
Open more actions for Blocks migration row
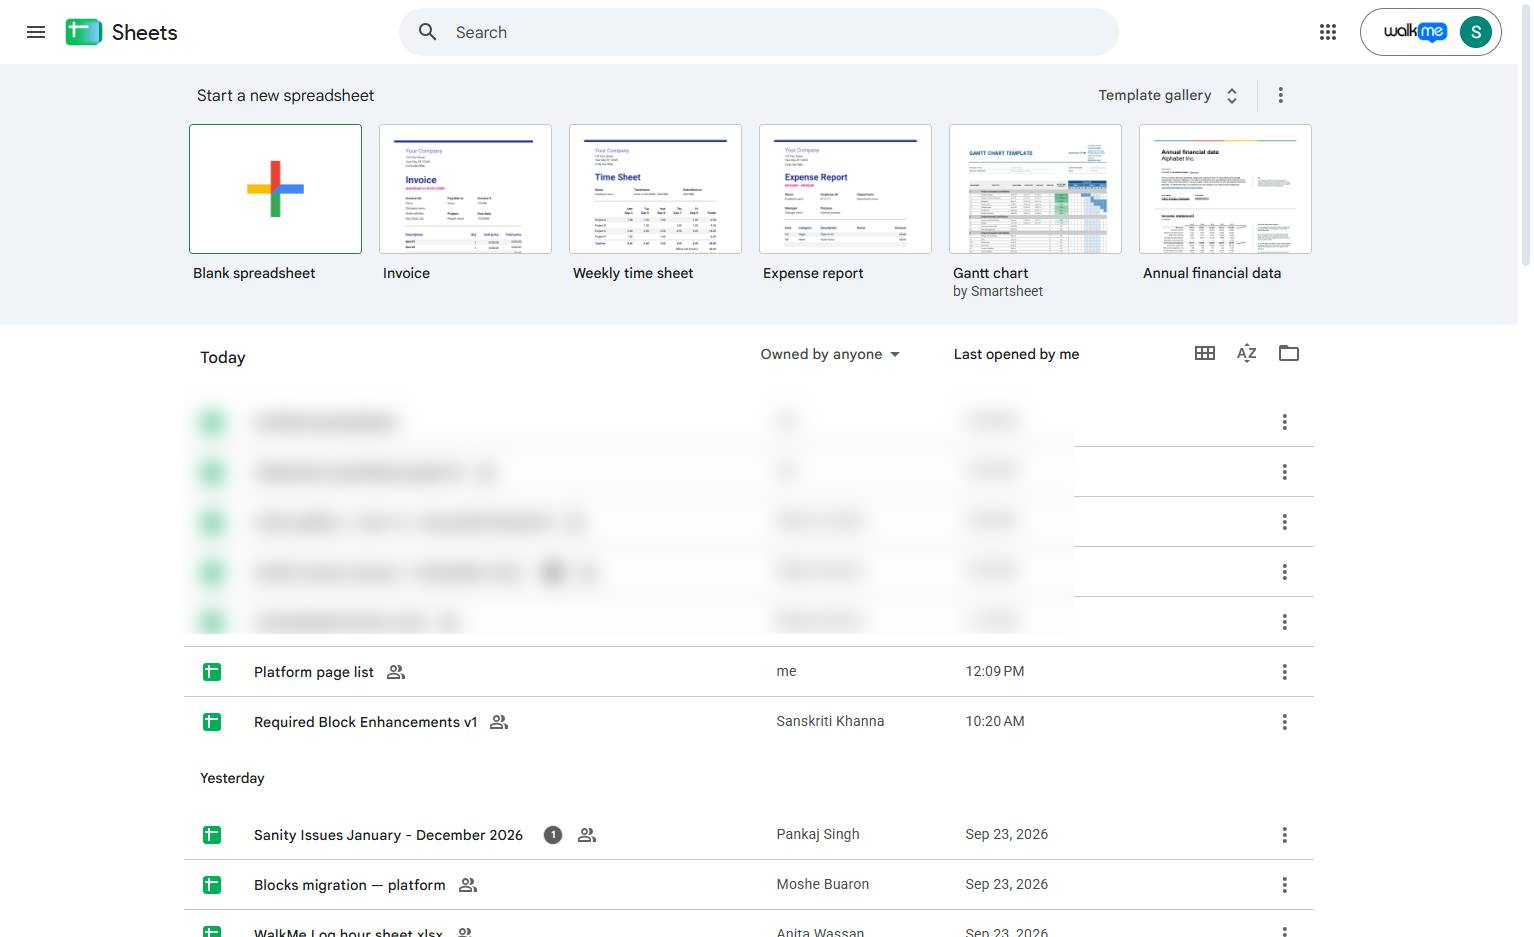click(1284, 885)
